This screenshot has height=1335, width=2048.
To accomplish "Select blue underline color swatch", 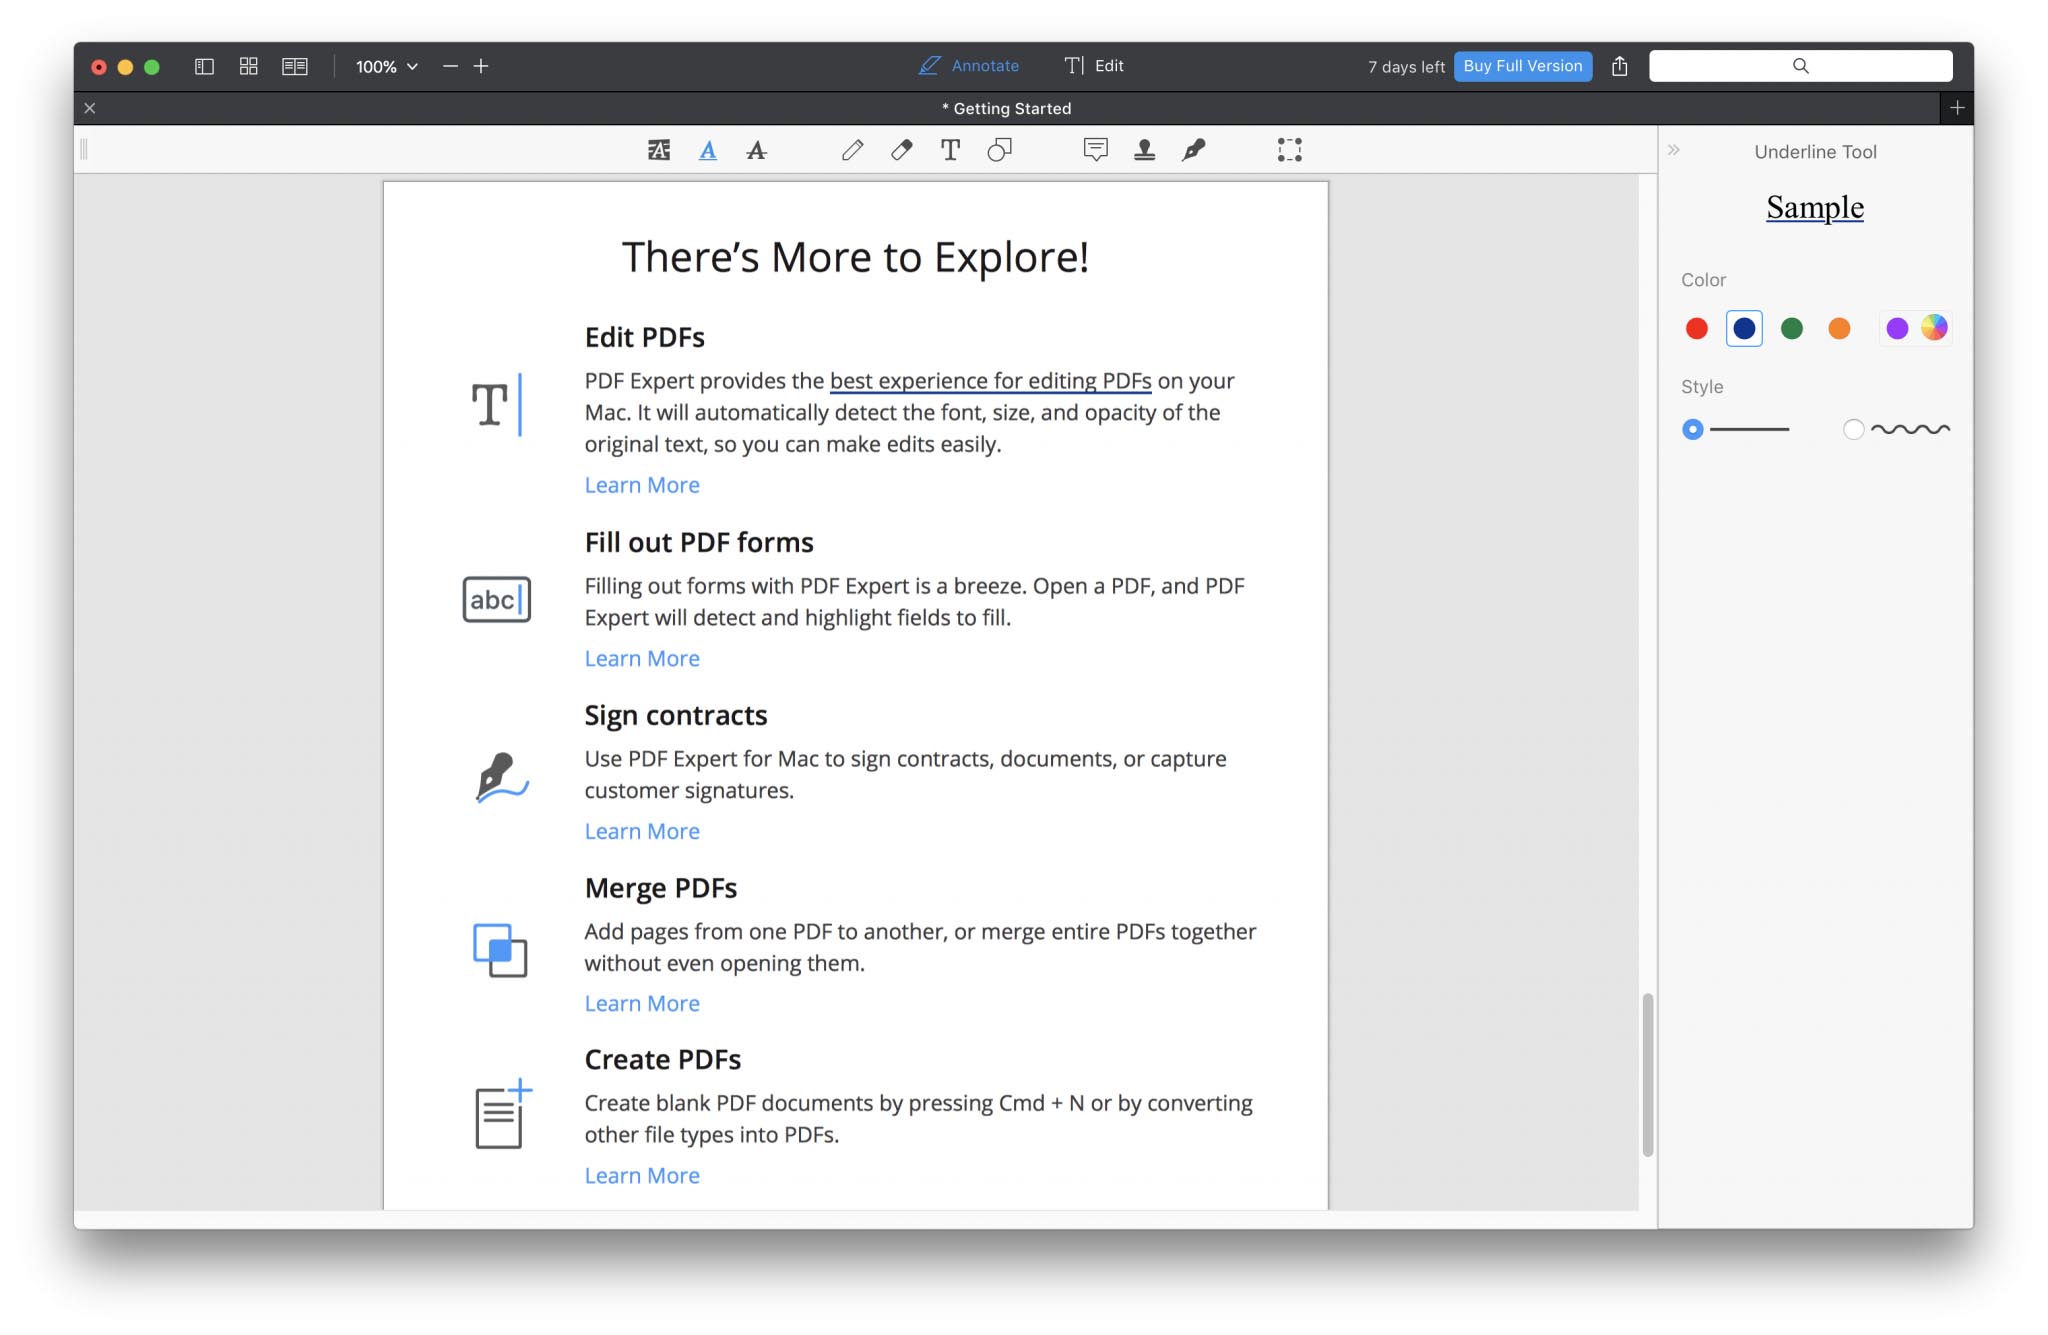I will (x=1743, y=327).
